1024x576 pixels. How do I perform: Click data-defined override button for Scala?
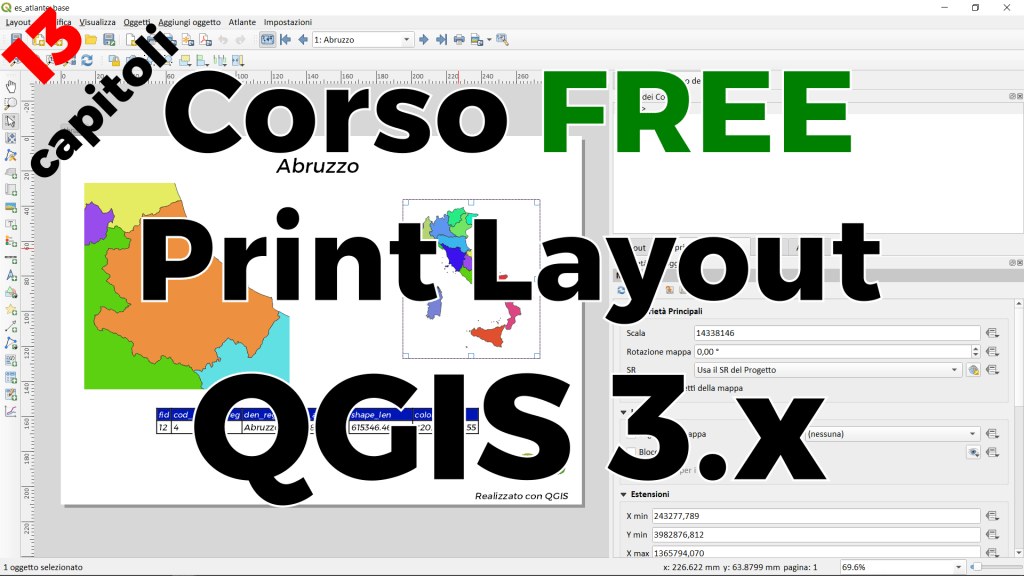pyautogui.click(x=993, y=333)
